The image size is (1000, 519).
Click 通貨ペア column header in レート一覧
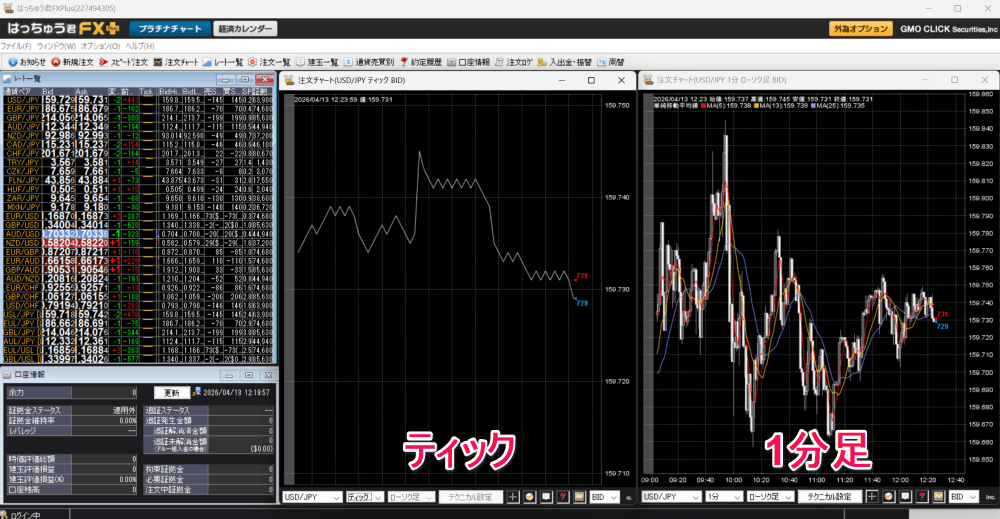(22, 92)
